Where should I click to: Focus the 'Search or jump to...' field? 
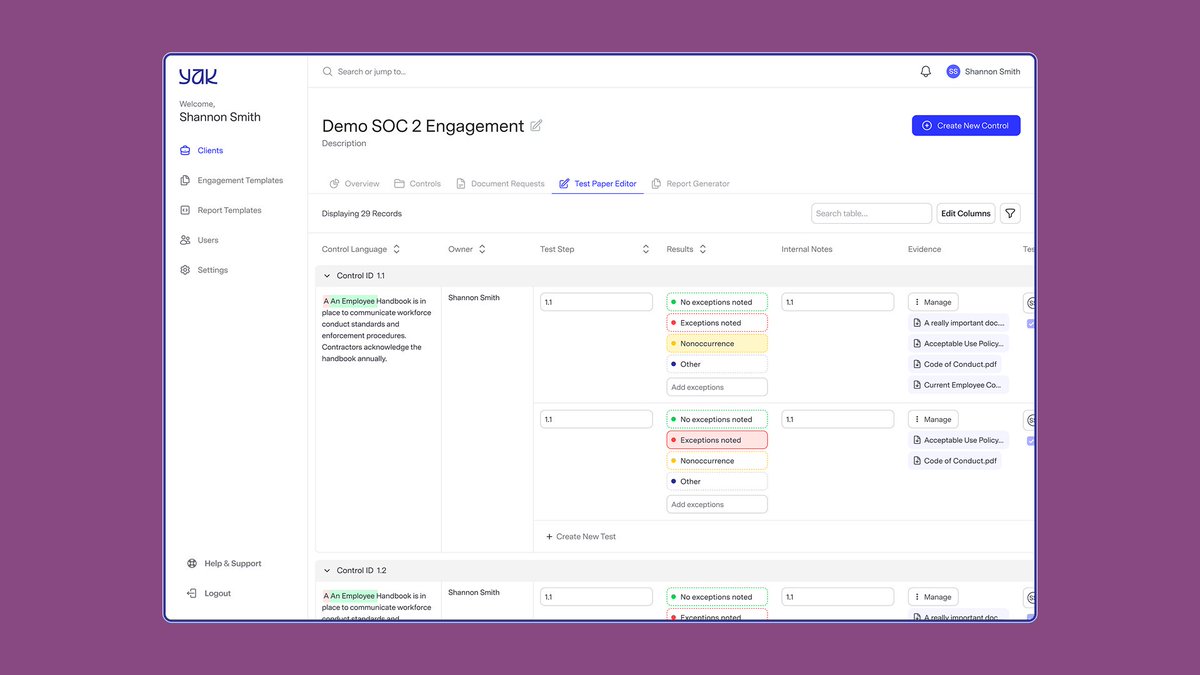tap(372, 72)
